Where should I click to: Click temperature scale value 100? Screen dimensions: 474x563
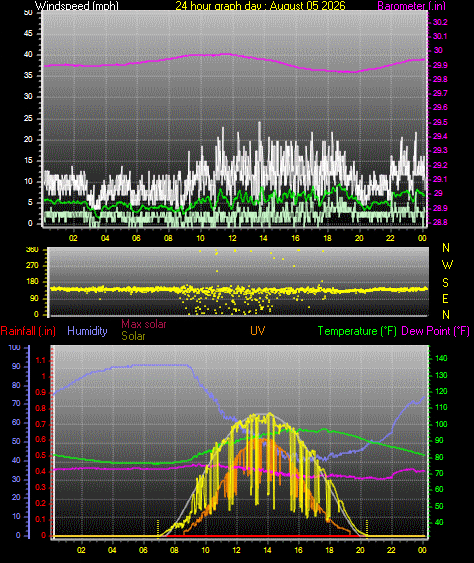coord(441,424)
